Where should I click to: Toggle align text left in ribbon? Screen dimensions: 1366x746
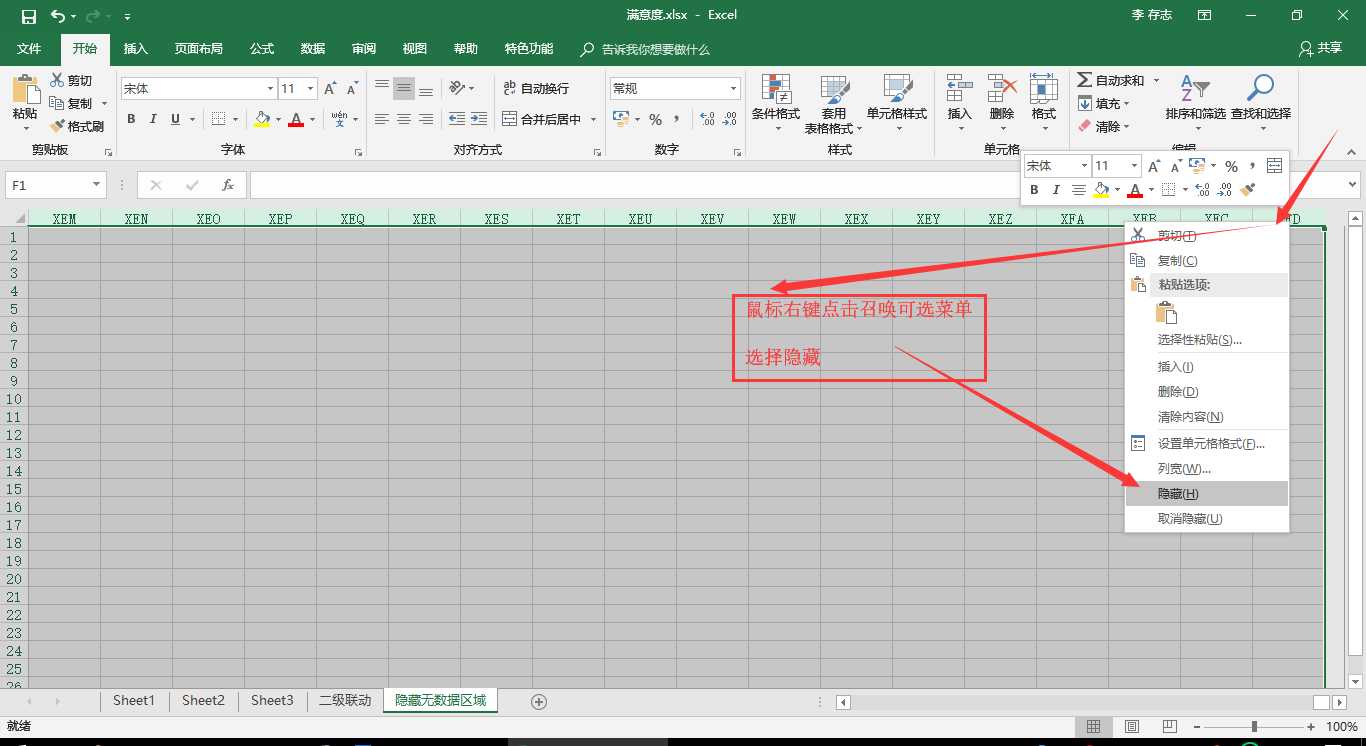(382, 119)
